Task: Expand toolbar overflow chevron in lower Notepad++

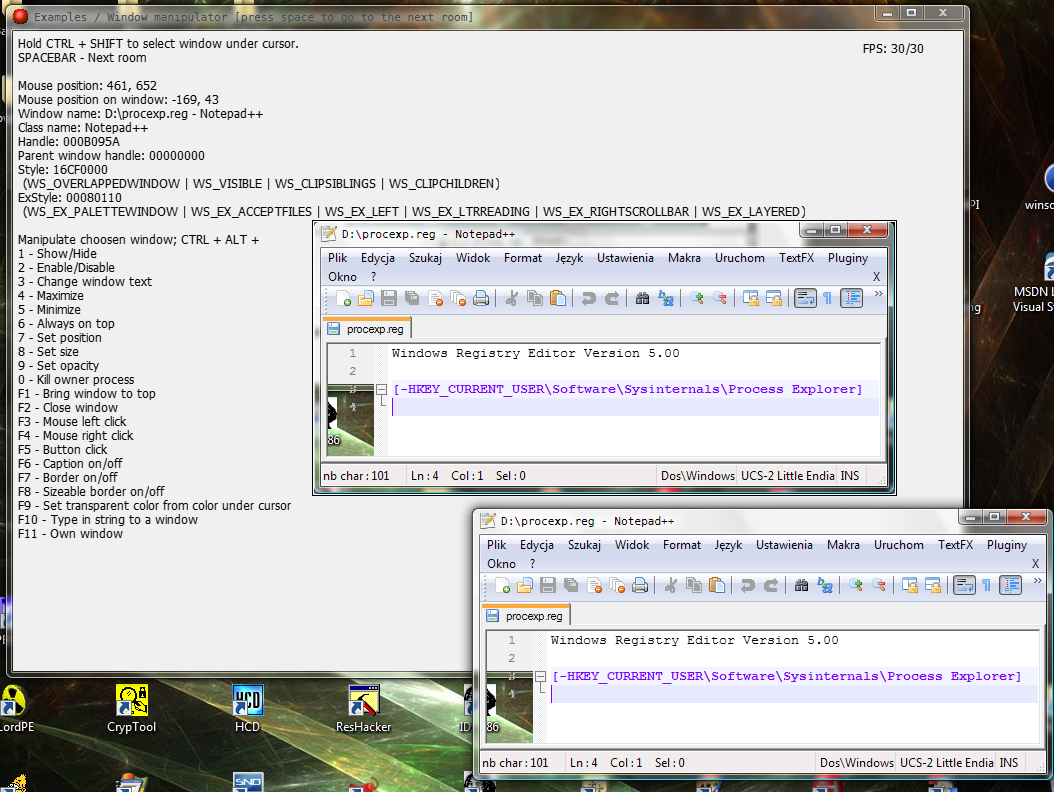Action: [1037, 581]
